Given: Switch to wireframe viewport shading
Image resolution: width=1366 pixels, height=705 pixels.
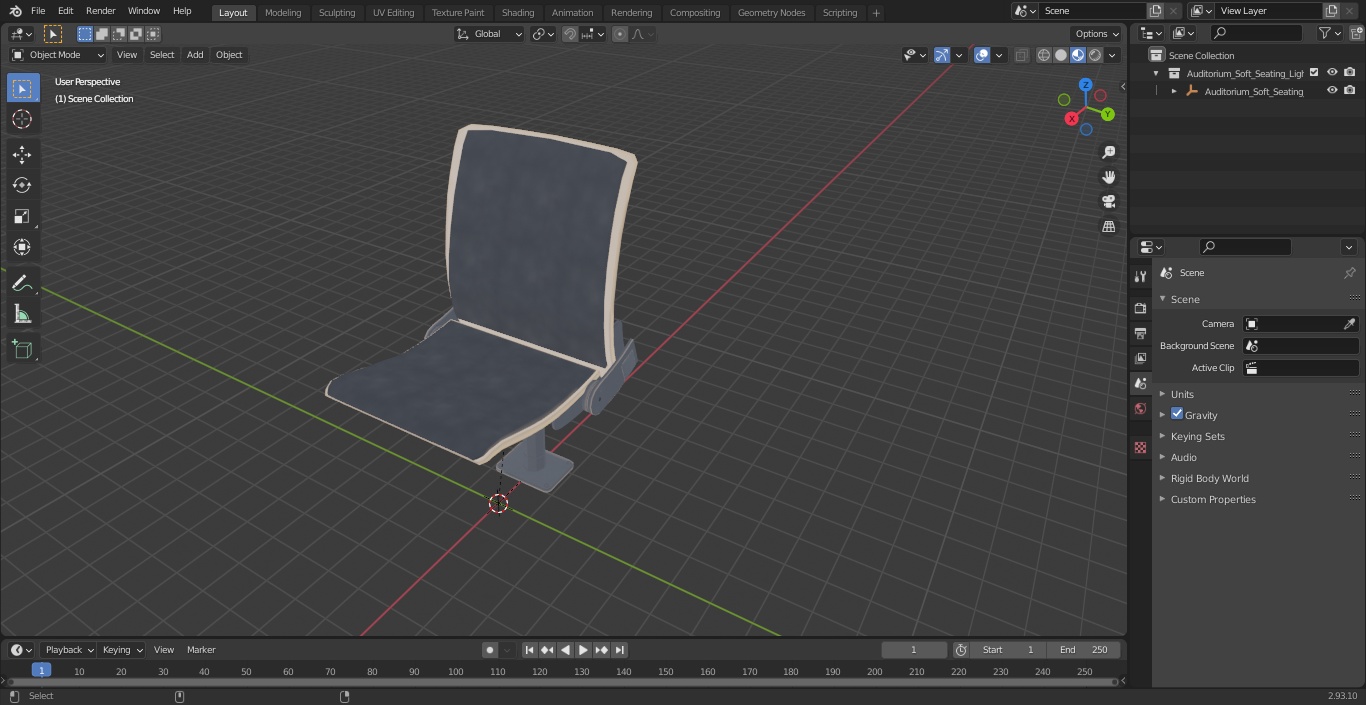Looking at the screenshot, I should coord(1043,55).
